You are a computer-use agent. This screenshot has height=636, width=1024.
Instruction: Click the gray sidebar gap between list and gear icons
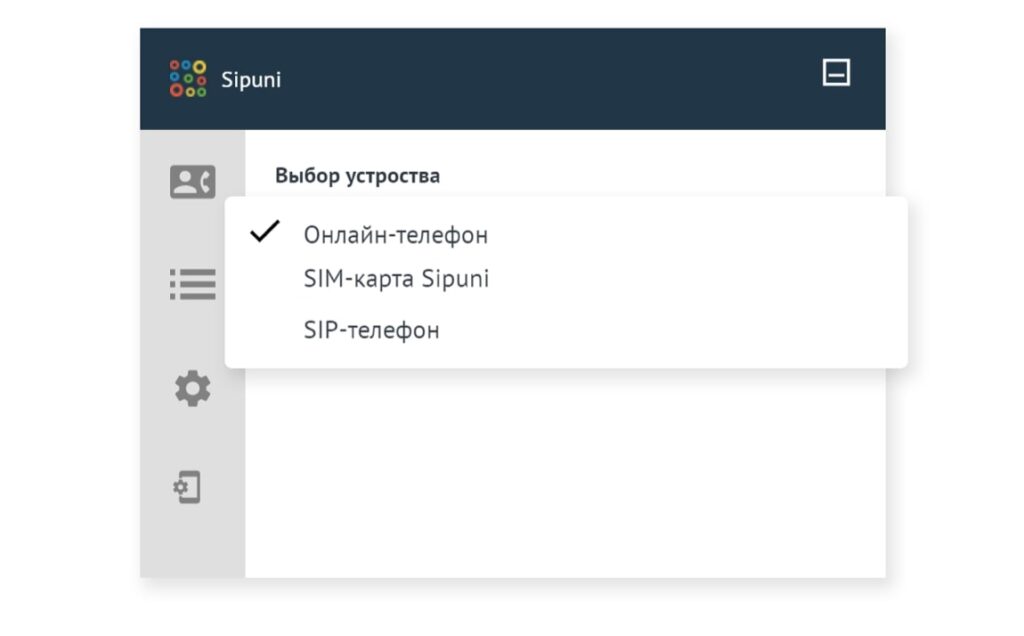click(192, 336)
